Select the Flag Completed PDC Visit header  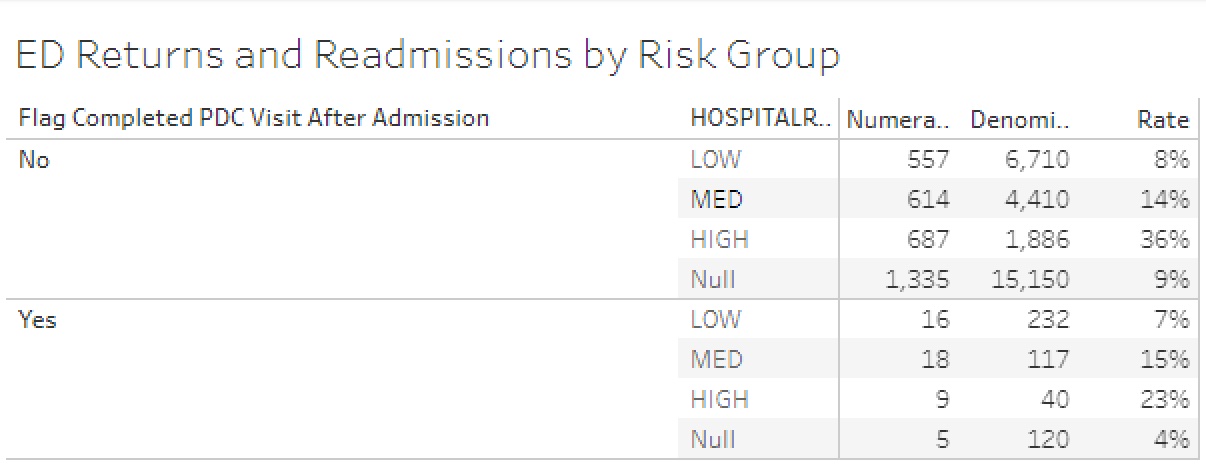[254, 119]
